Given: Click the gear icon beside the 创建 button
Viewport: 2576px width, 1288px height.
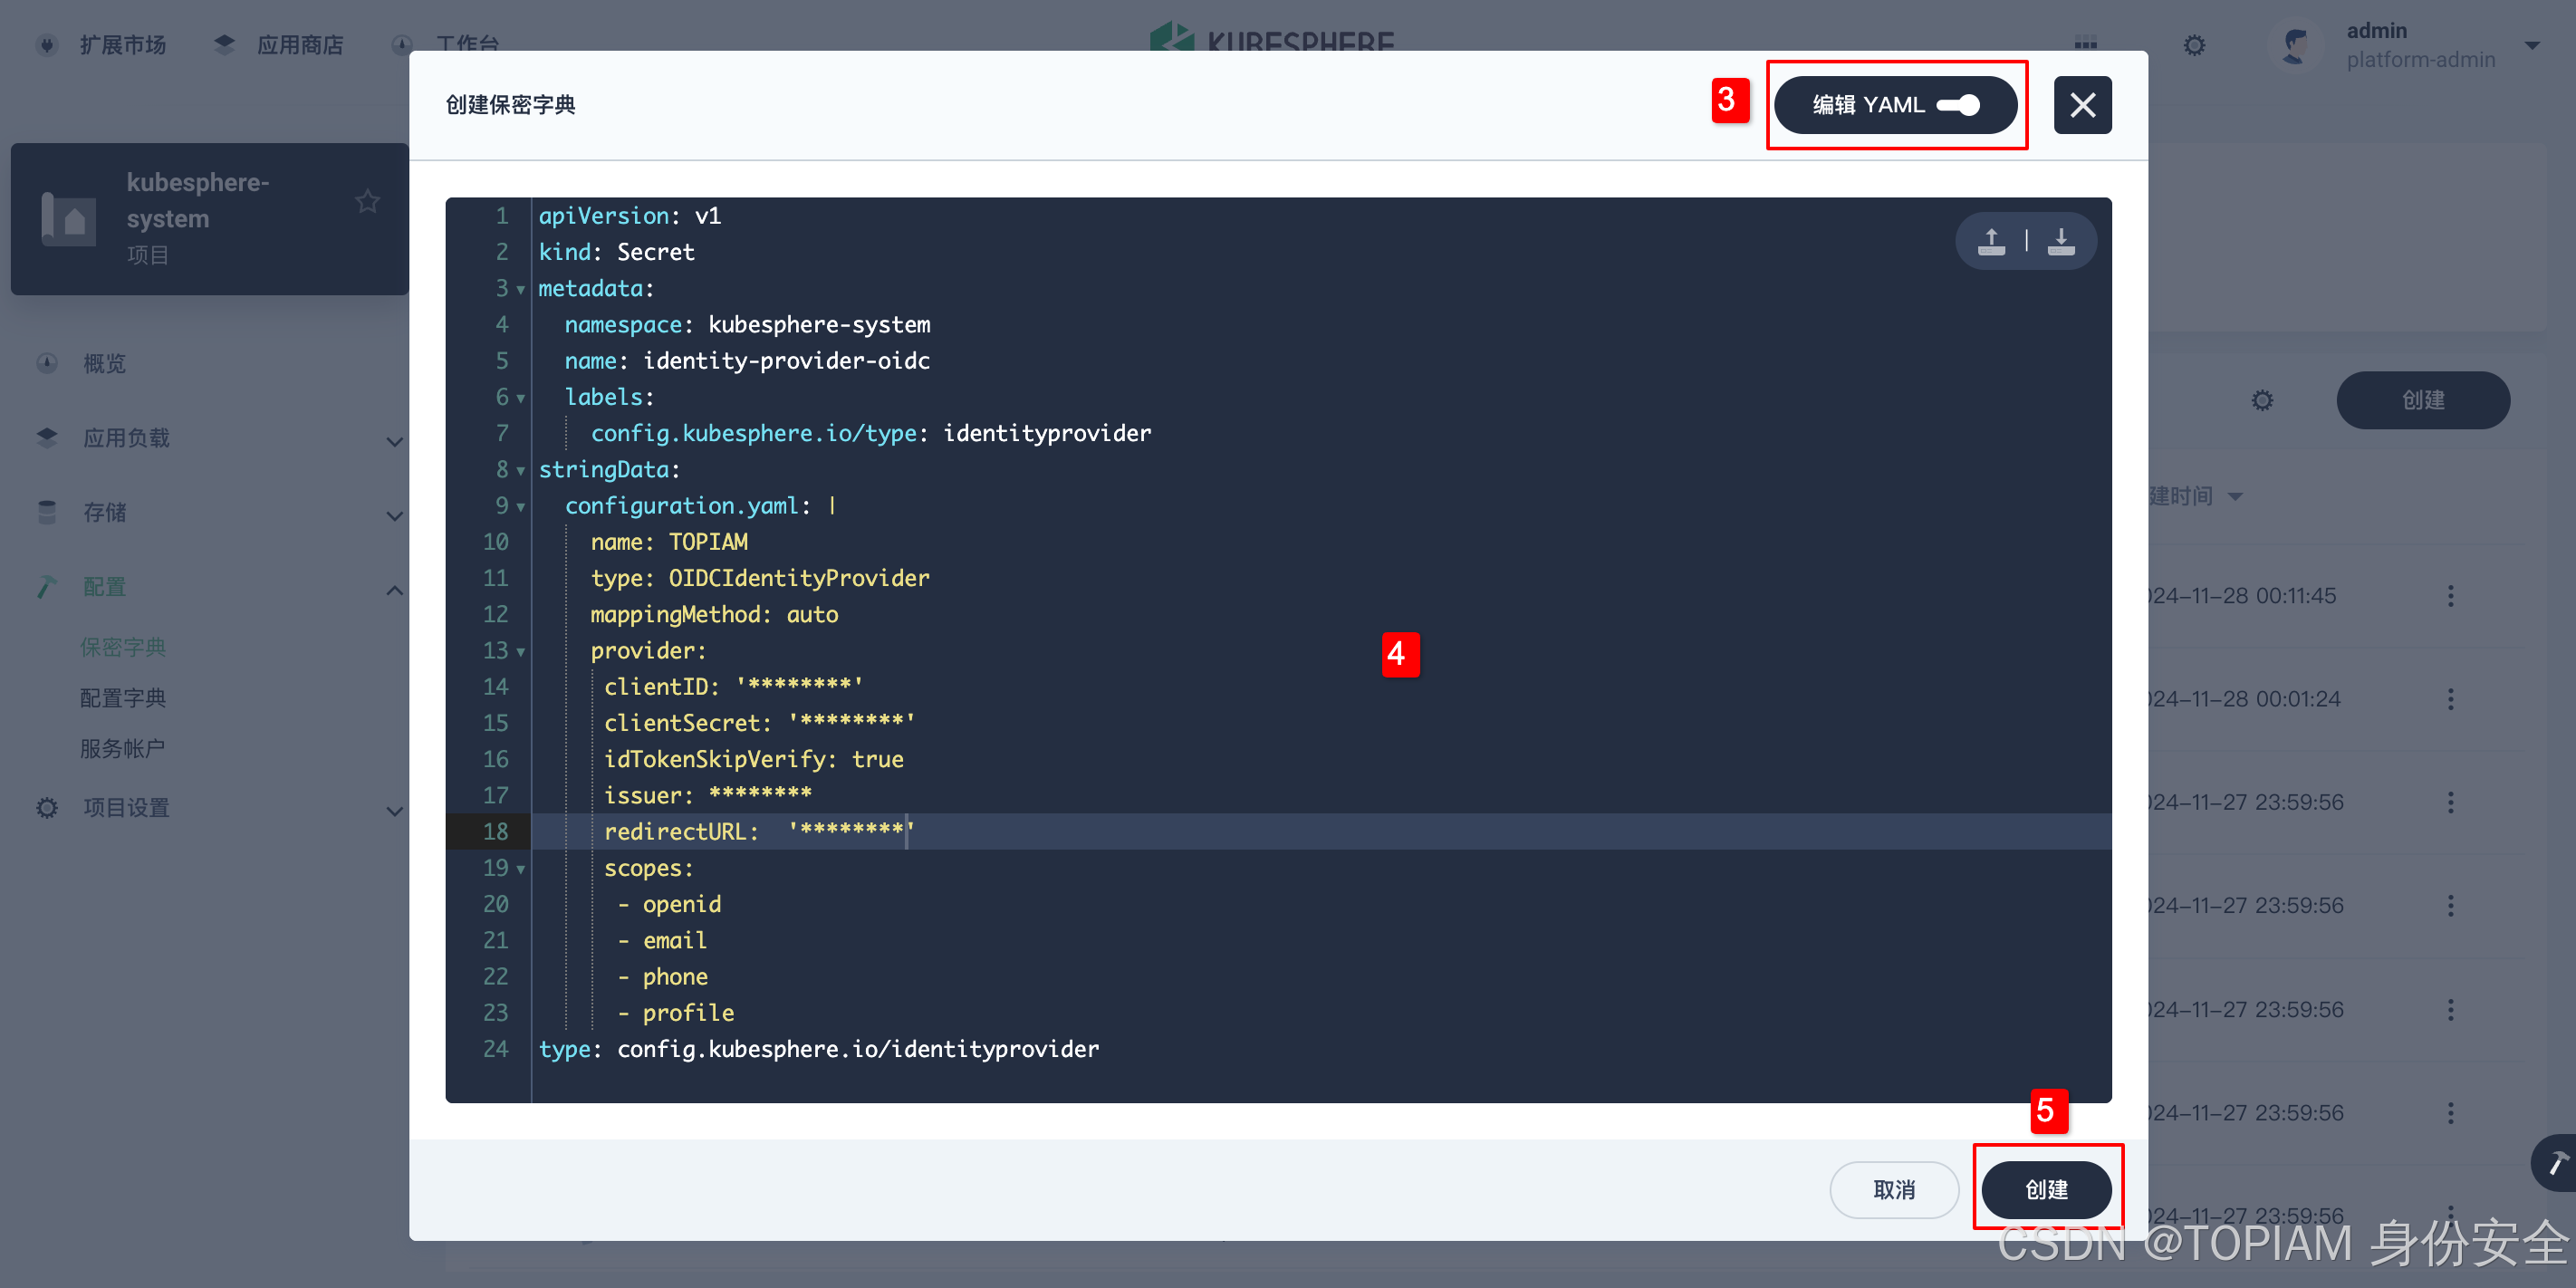Looking at the screenshot, I should (x=2263, y=400).
